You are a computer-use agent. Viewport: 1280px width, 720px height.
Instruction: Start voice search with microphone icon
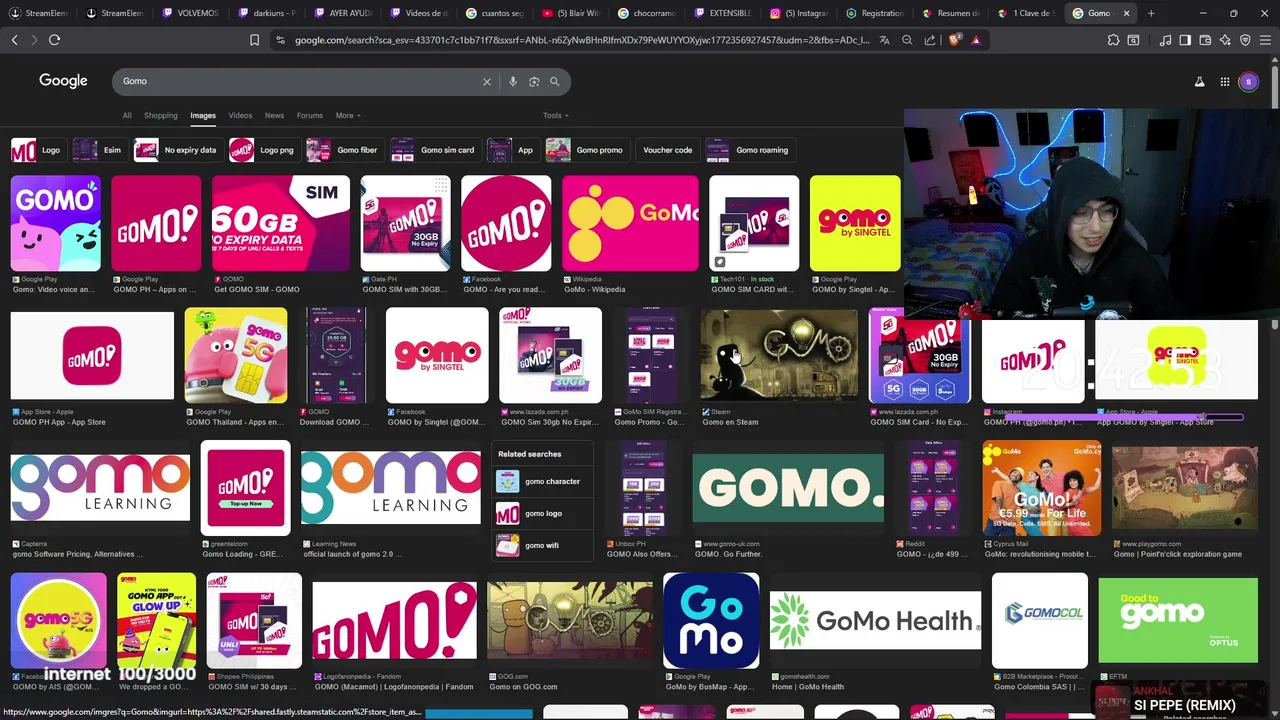(x=513, y=82)
